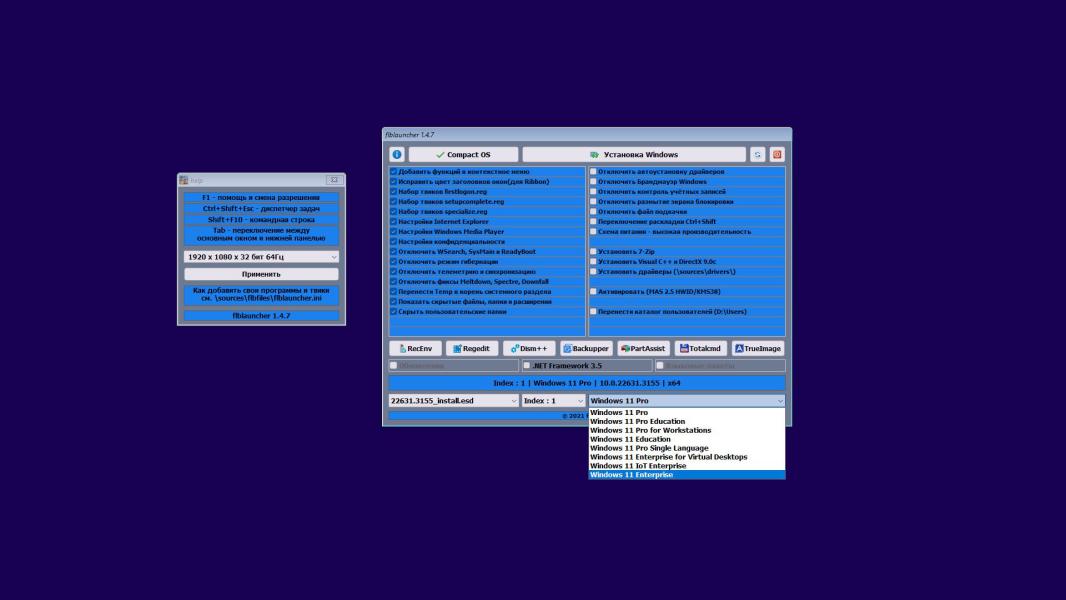Screen dimensions: 1066x600
Task: Open Regedit from the tool row
Action: pyautogui.click(x=471, y=349)
